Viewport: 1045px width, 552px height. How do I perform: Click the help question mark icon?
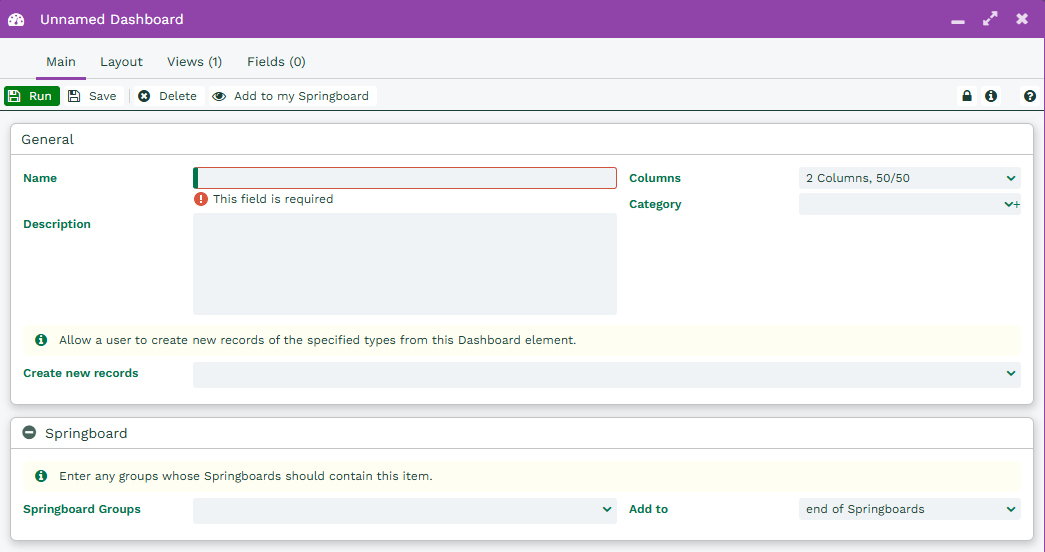tap(1029, 96)
